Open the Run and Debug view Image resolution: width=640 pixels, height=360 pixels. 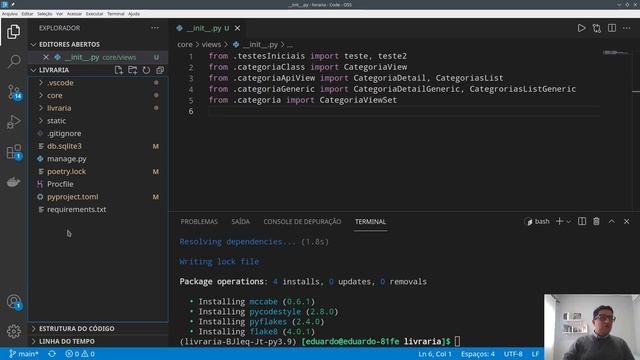point(13,121)
